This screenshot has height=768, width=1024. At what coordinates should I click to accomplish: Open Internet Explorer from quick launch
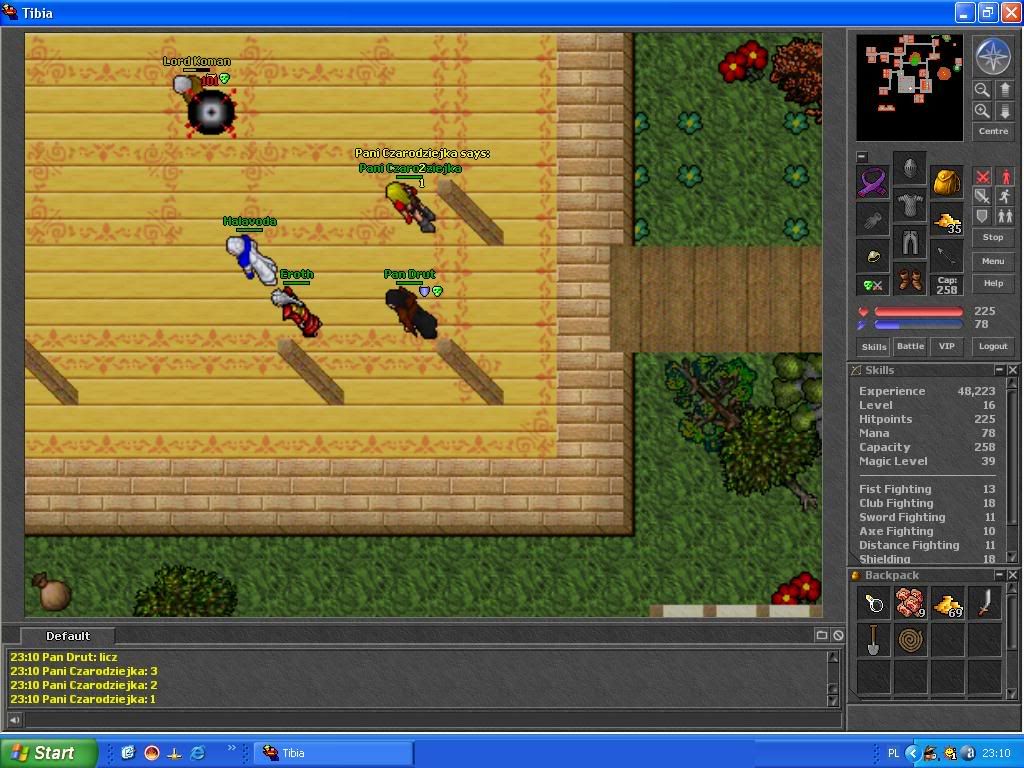pos(197,753)
